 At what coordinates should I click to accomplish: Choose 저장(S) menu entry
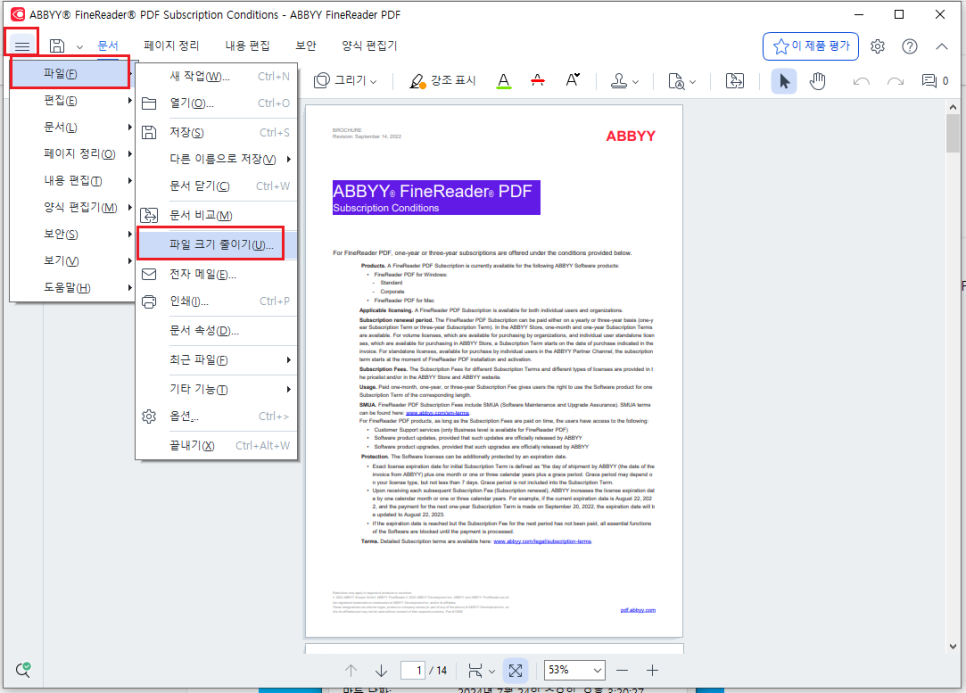[216, 132]
